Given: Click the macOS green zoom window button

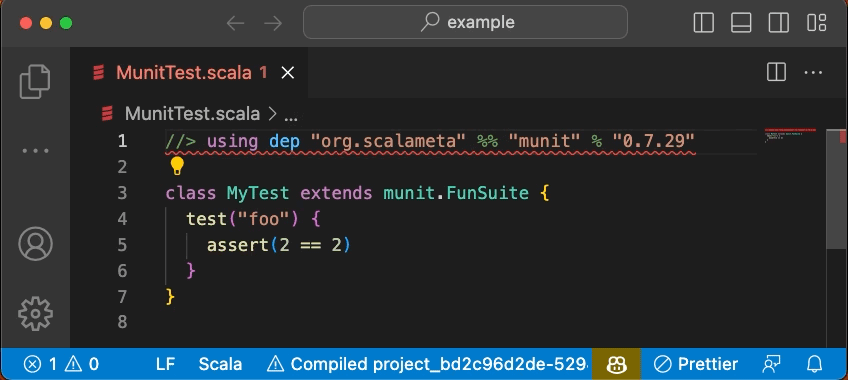Looking at the screenshot, I should click(x=65, y=23).
